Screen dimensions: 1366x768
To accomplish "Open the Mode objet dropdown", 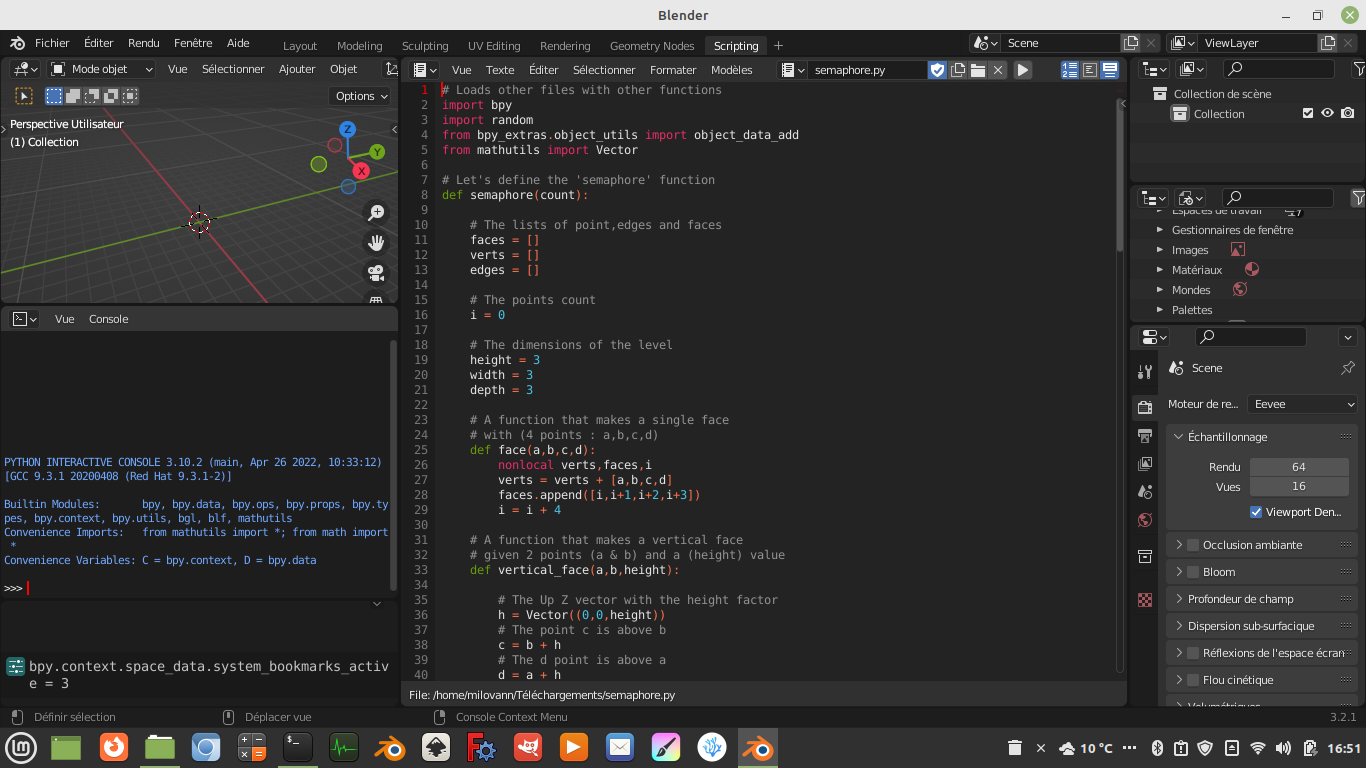I will pyautogui.click(x=102, y=70).
